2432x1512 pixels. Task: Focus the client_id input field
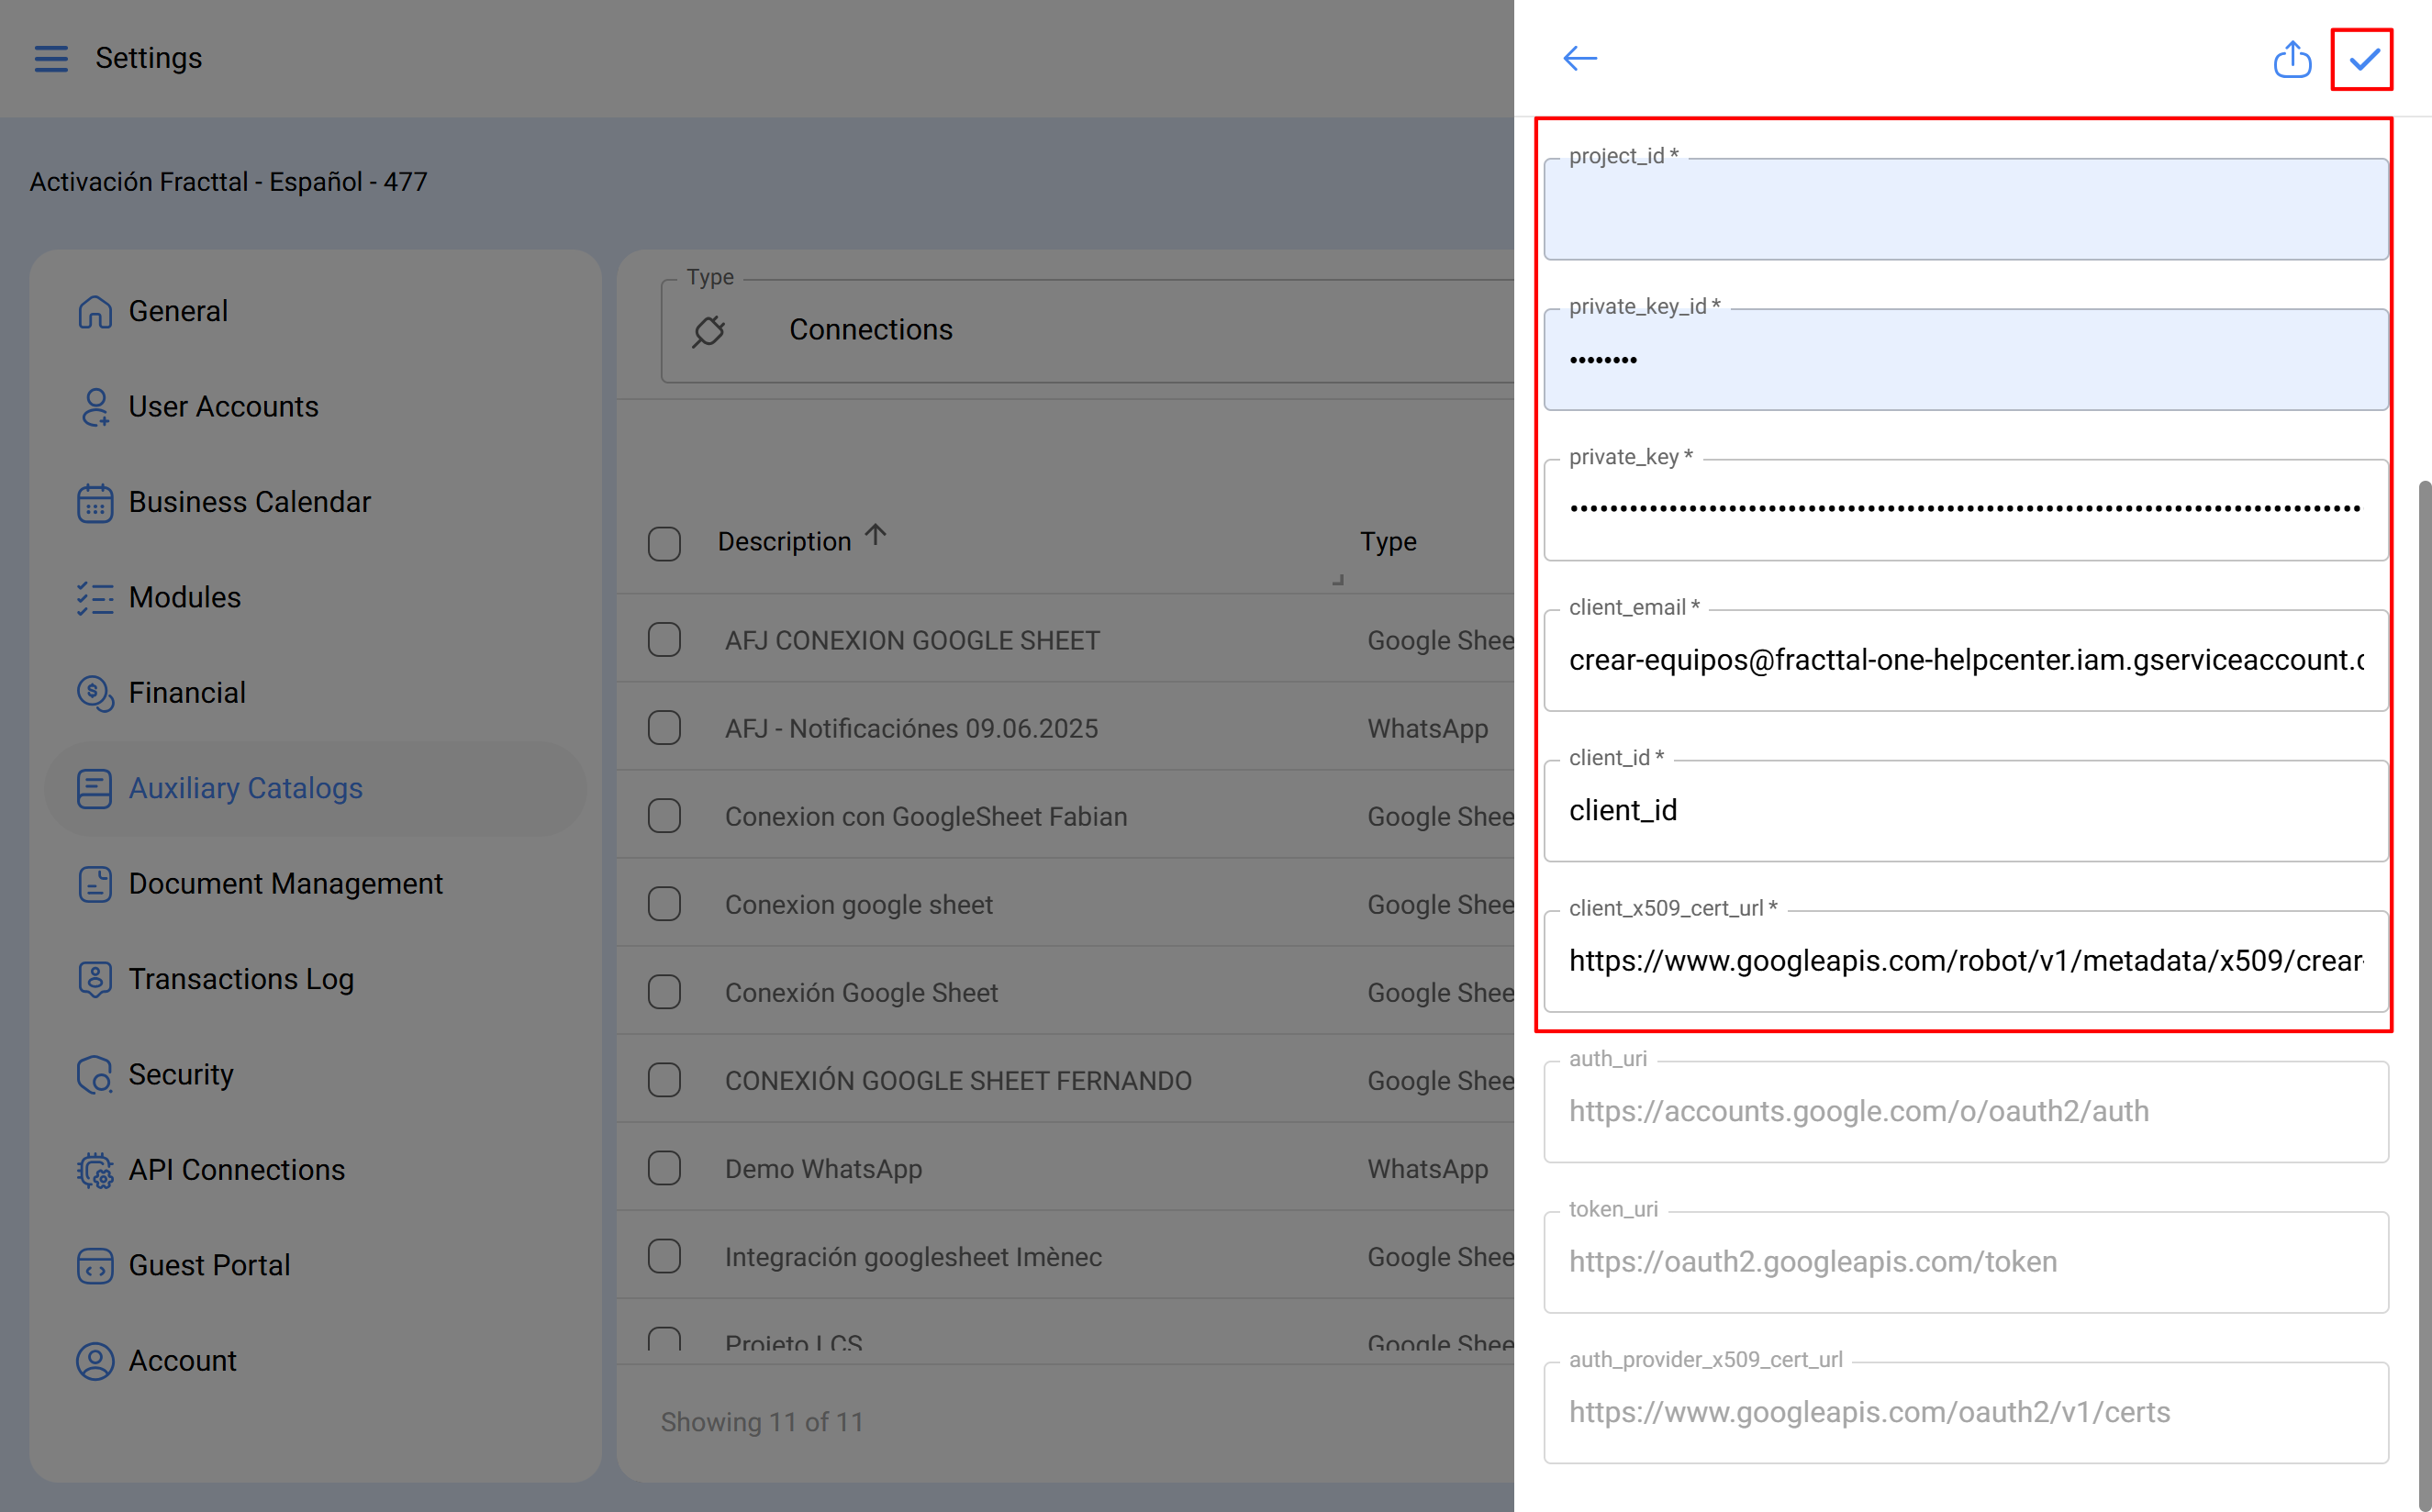(x=1960, y=810)
